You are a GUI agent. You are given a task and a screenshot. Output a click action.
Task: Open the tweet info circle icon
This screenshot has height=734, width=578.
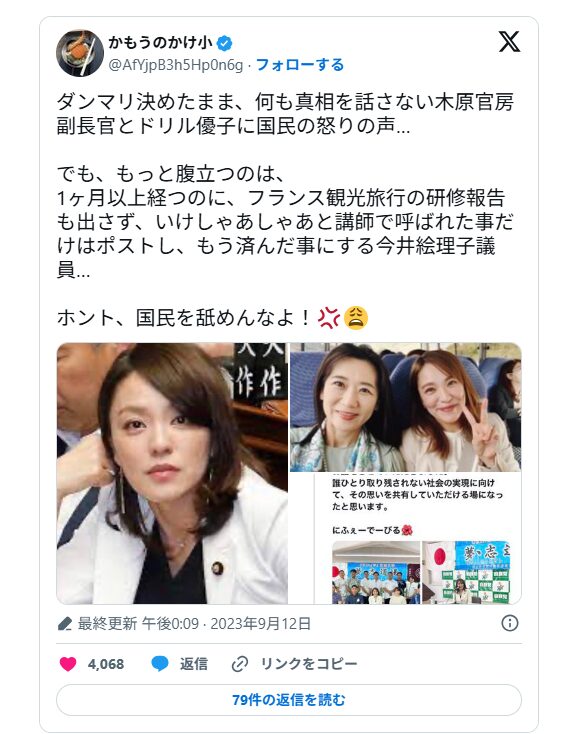pos(510,624)
